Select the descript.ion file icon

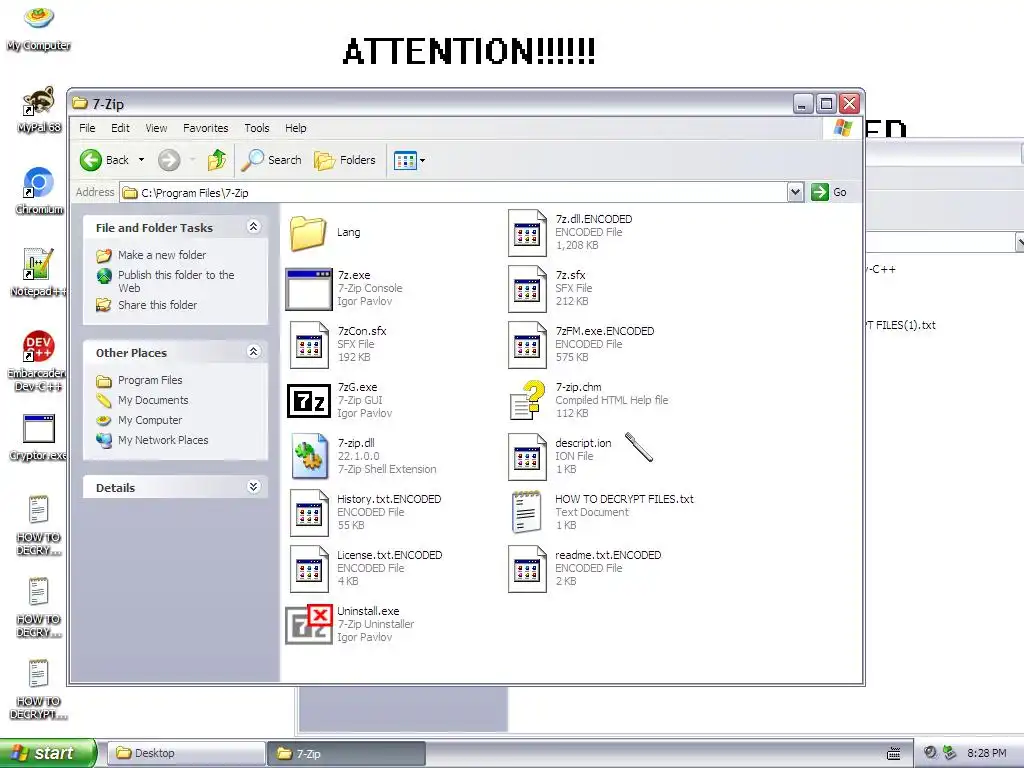[526, 456]
